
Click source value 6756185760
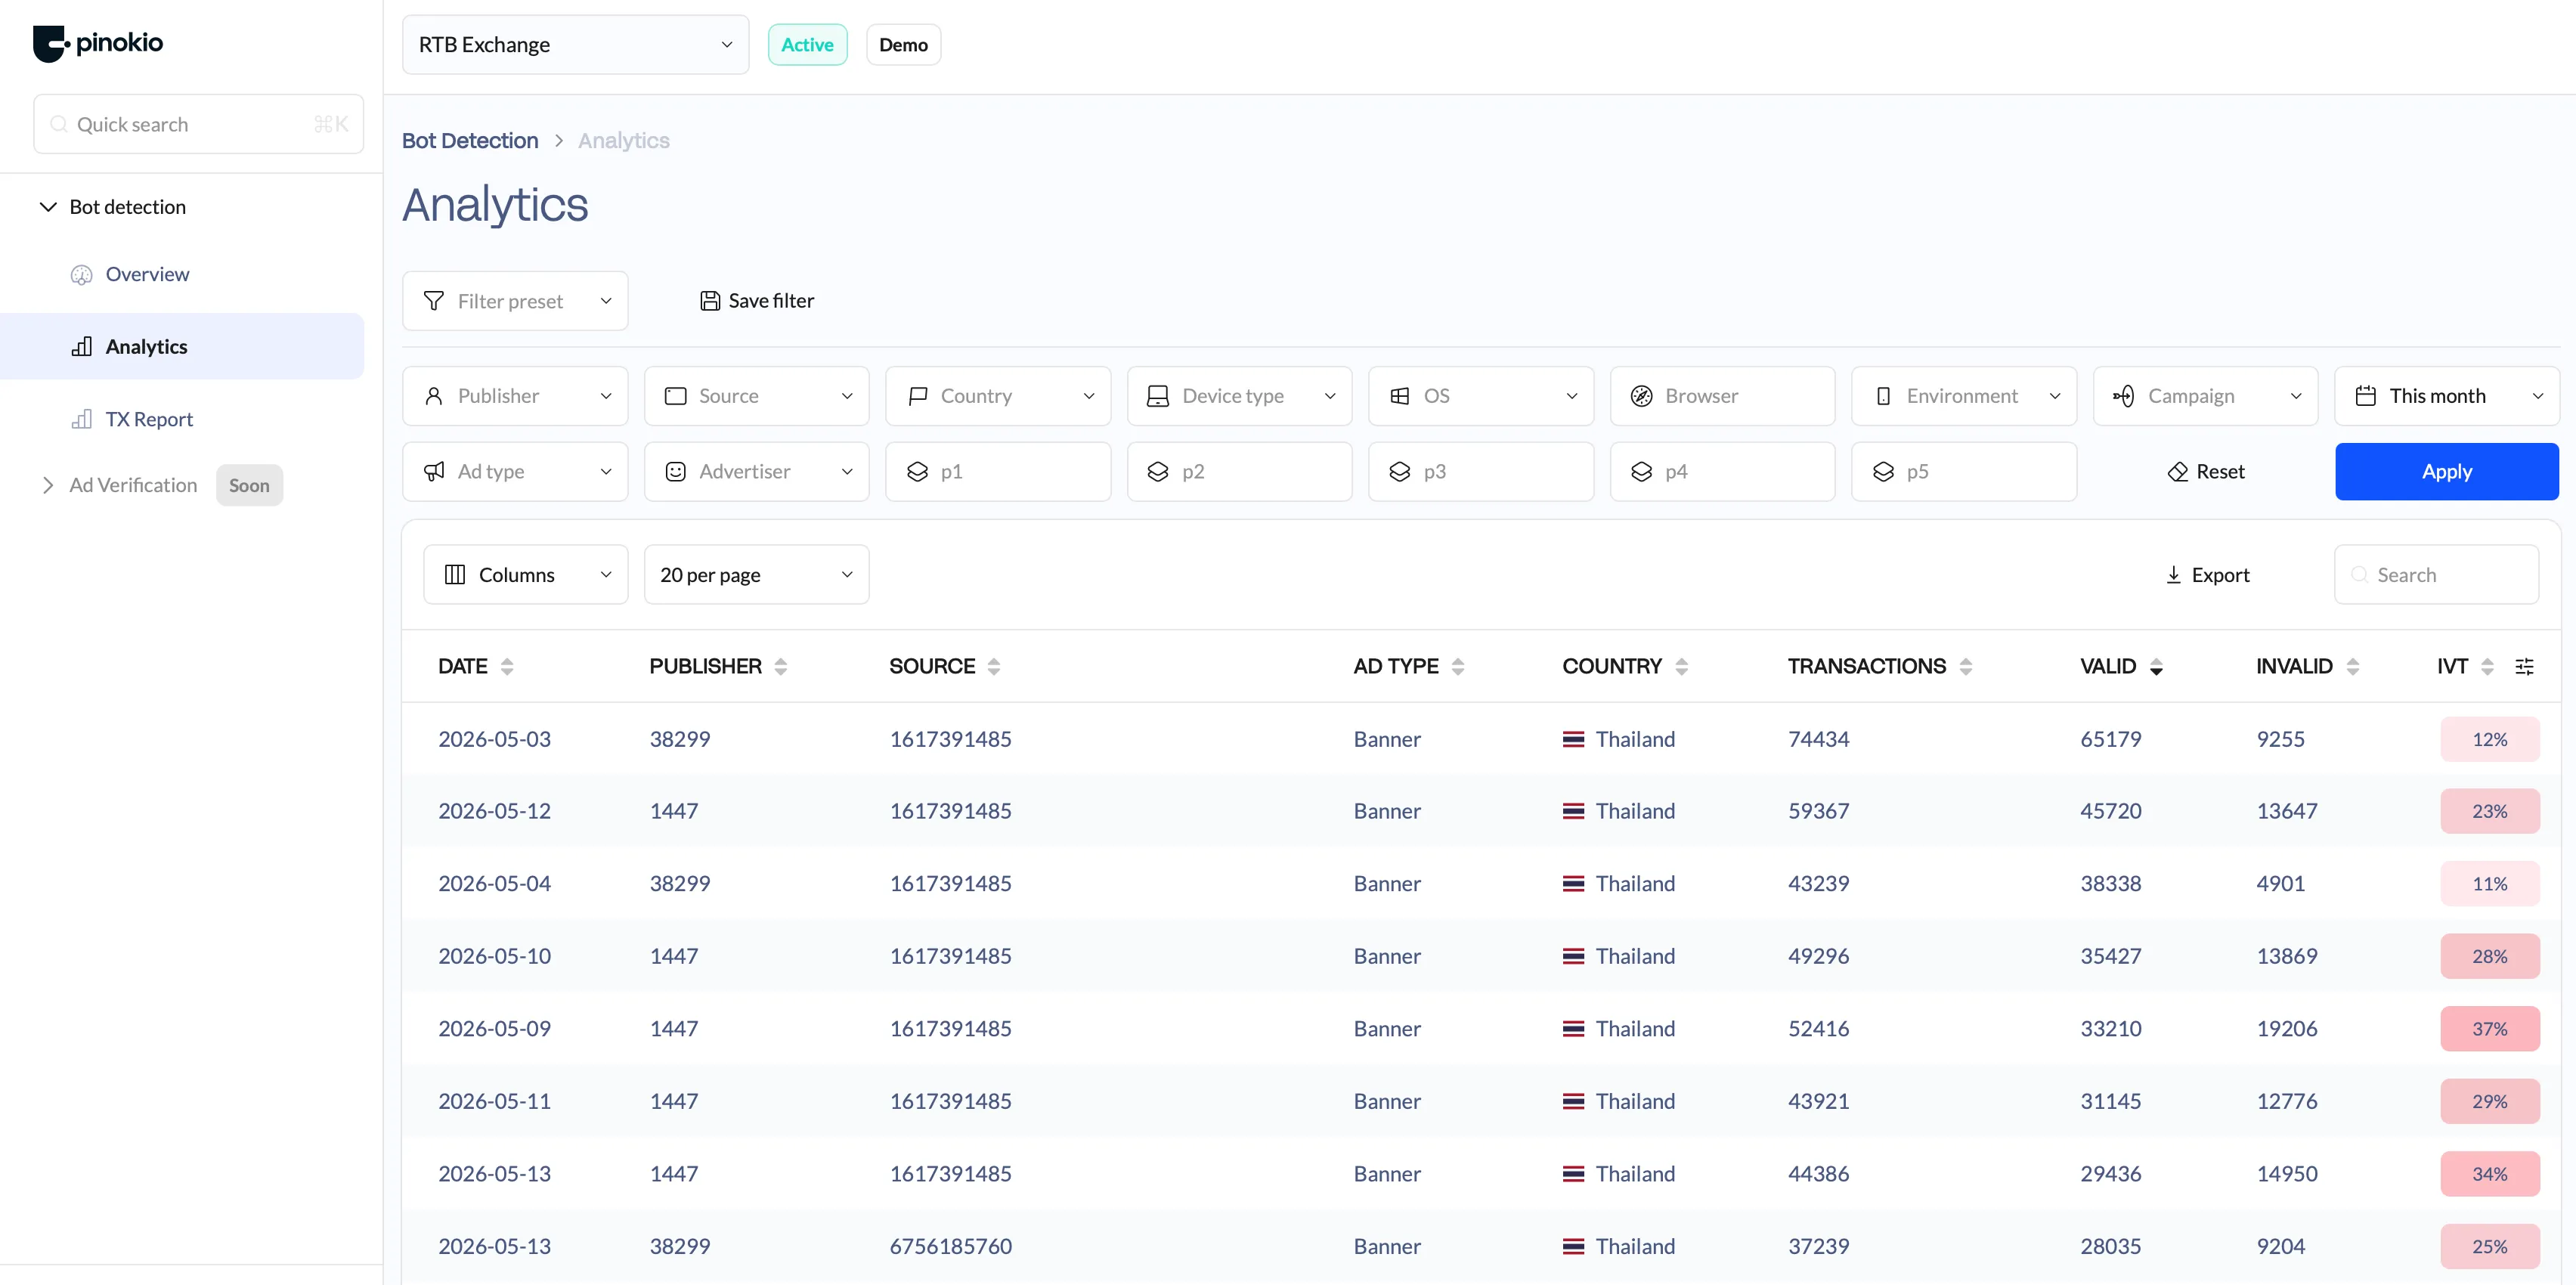click(x=951, y=1247)
